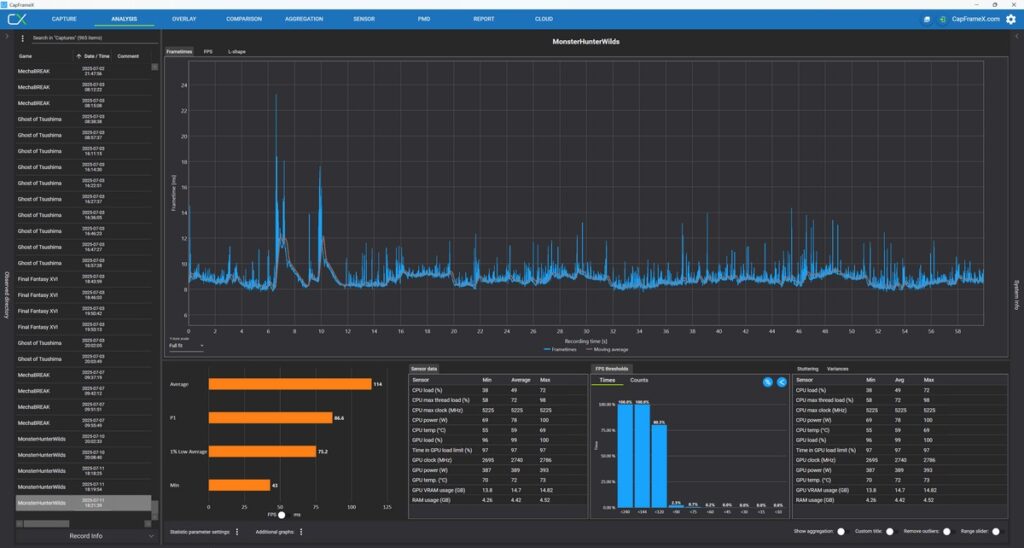This screenshot has height=548, width=1024.
Task: Select the ANALYSIS tab
Action: pos(124,19)
